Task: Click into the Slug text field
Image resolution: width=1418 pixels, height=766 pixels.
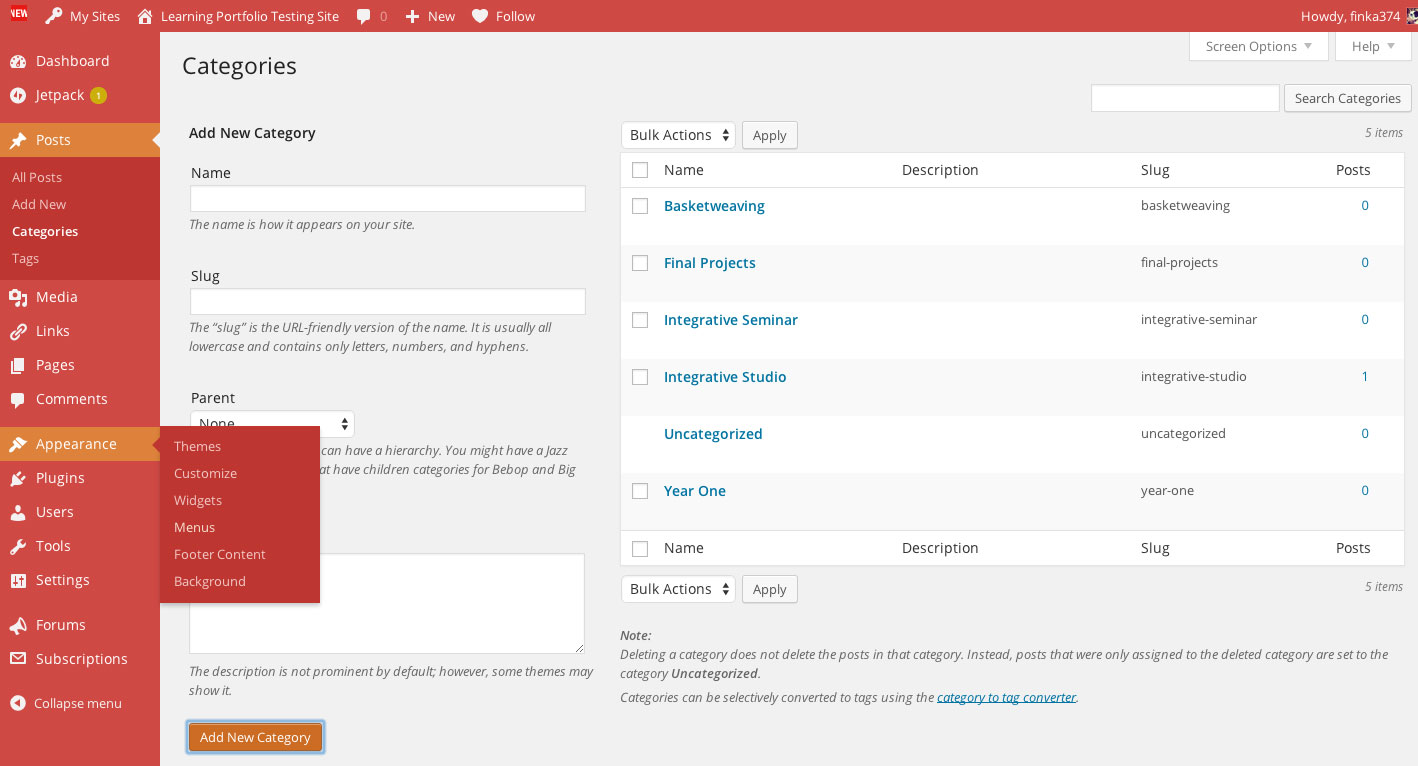Action: point(387,302)
